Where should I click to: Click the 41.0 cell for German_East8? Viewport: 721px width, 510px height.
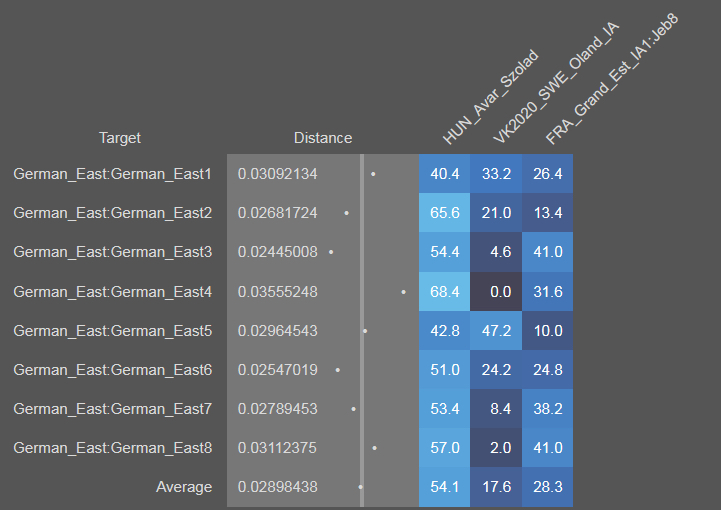(x=548, y=448)
